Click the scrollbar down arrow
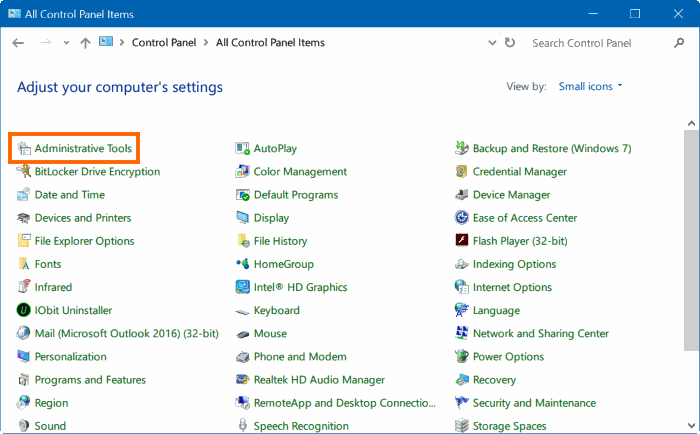Viewport: 700px width, 434px height. pos(692,426)
